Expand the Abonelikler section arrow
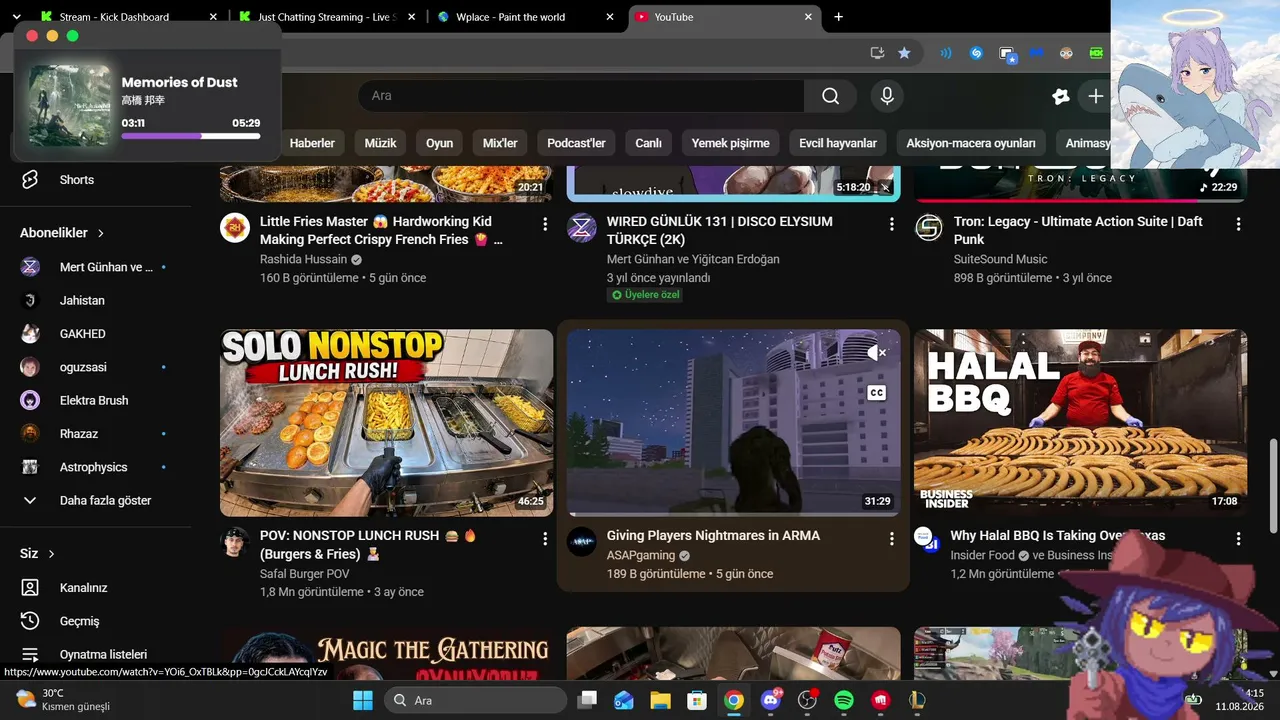Image resolution: width=1280 pixels, height=720 pixels. click(101, 233)
